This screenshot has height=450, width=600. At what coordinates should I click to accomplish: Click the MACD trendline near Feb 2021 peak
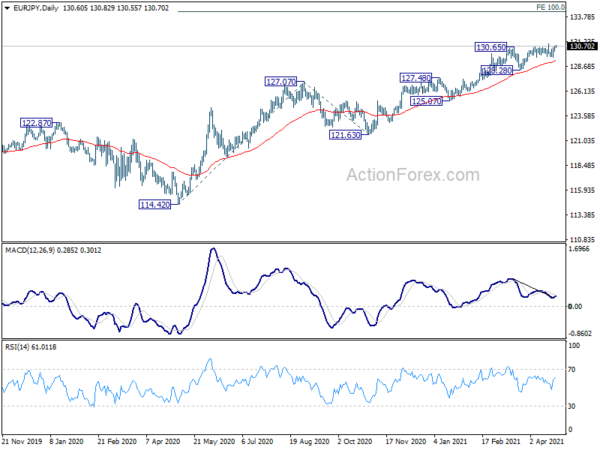[534, 288]
